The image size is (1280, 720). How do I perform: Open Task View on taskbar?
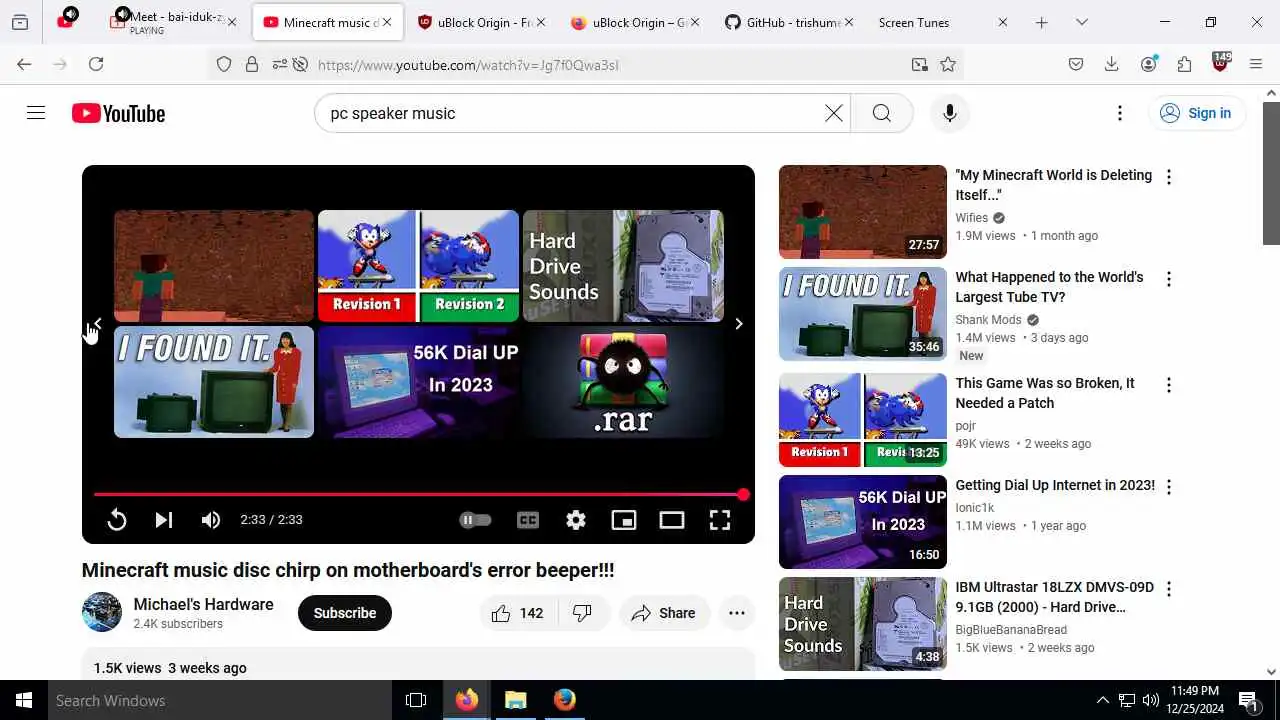coord(416,700)
